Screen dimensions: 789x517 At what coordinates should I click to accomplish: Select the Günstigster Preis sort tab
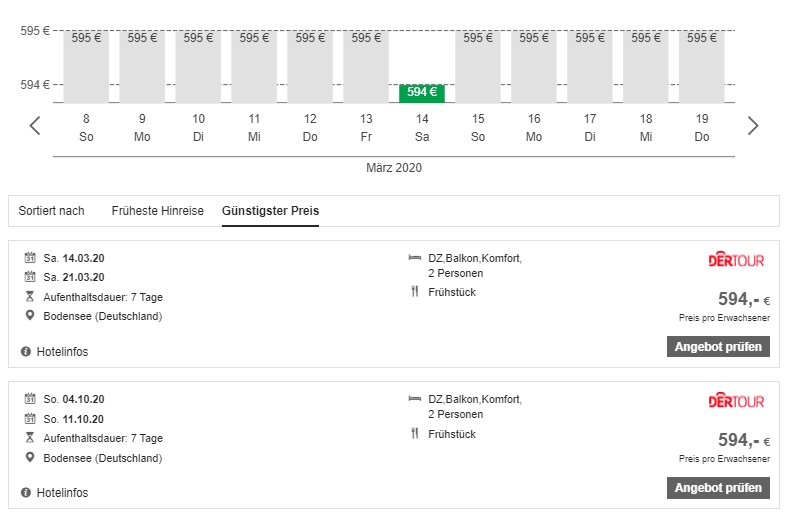pos(270,211)
